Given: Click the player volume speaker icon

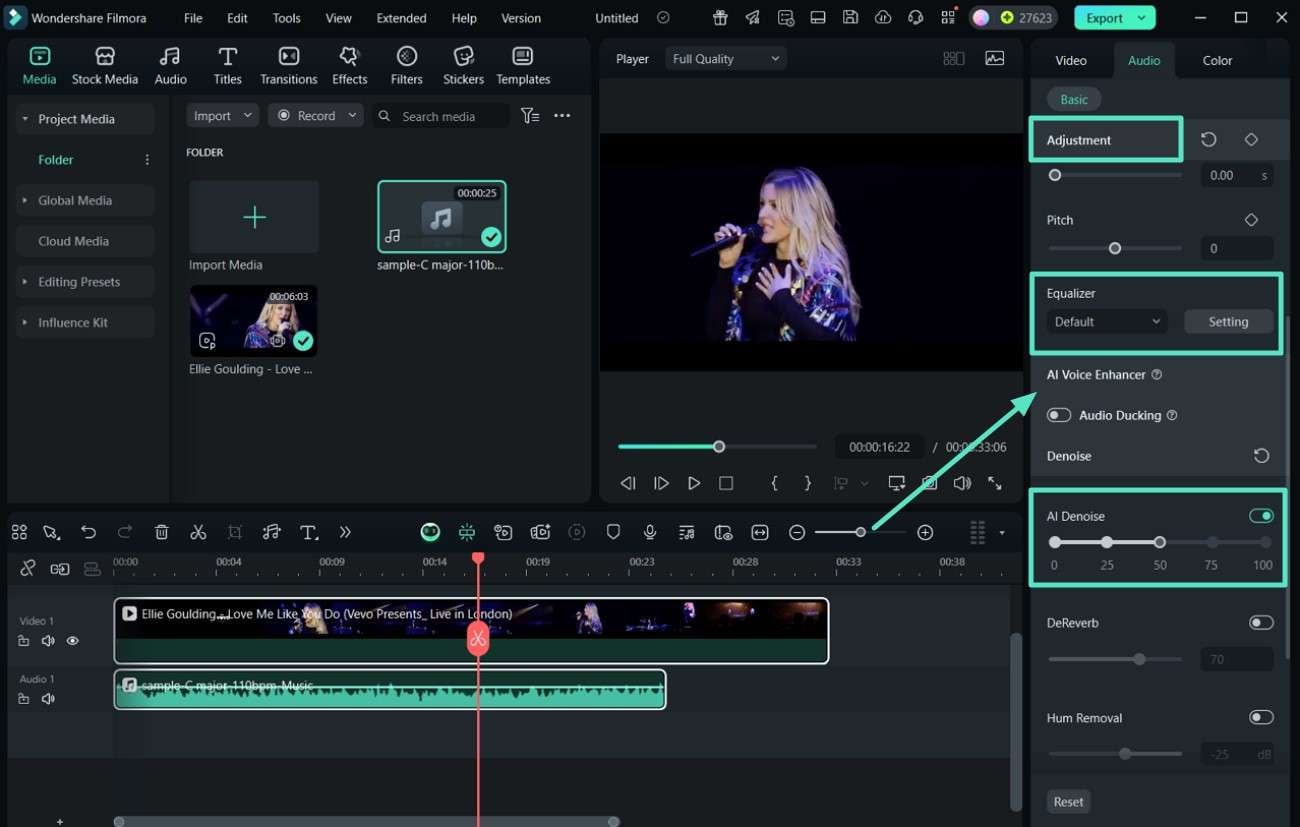Looking at the screenshot, I should click(x=962, y=483).
